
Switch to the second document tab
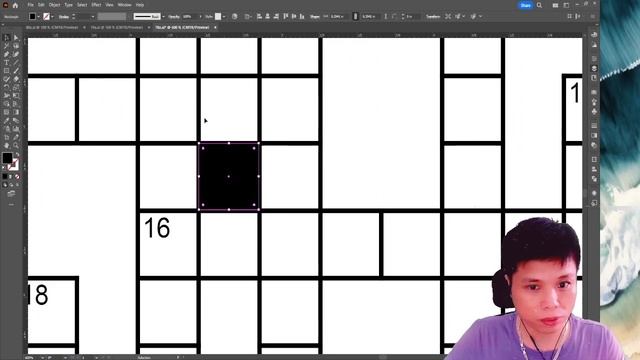(117, 27)
